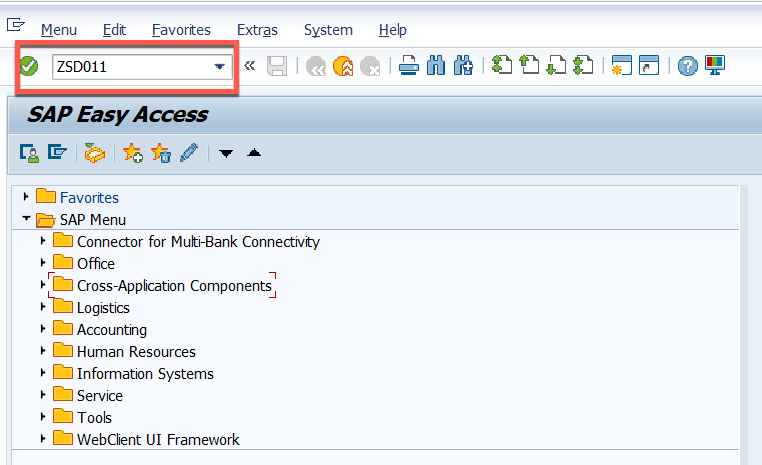Click the Add to Favorites star icon
Image resolution: width=762 pixels, height=465 pixels.
(132, 153)
